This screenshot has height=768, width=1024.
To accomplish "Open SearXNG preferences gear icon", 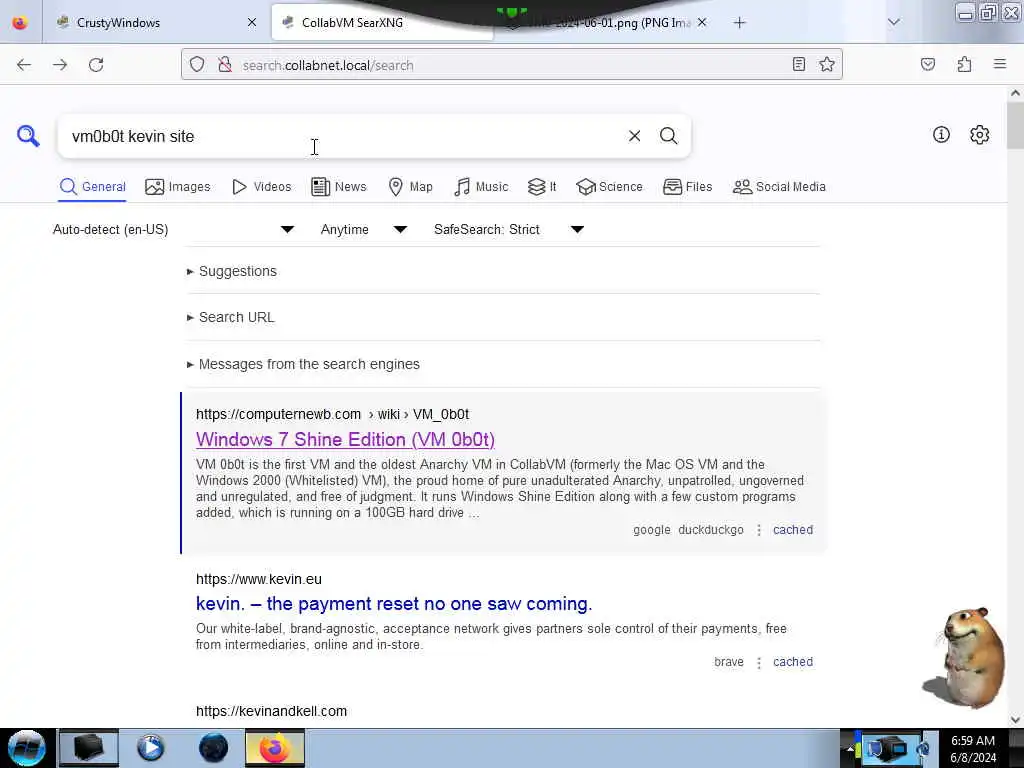I will click(x=980, y=135).
